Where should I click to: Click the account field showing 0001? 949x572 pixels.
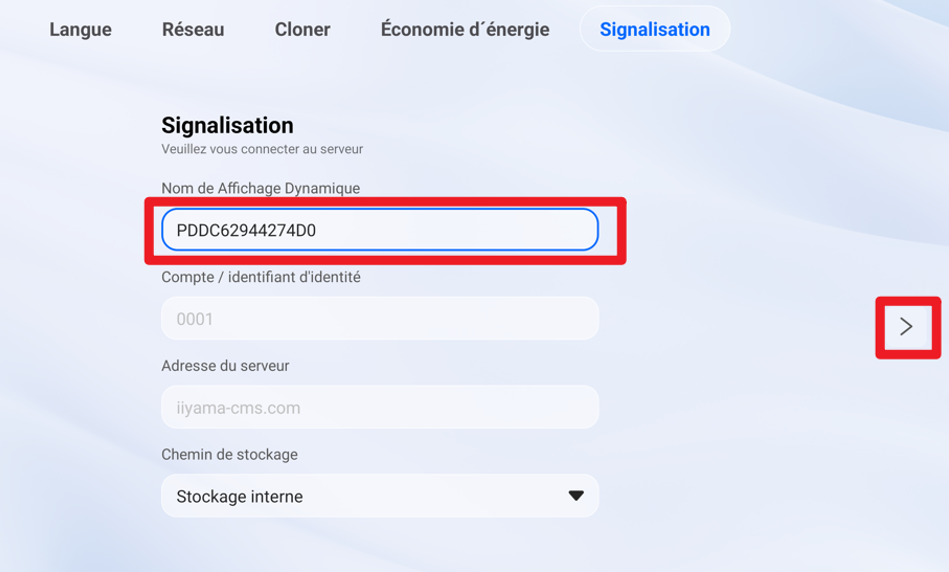[x=379, y=319]
